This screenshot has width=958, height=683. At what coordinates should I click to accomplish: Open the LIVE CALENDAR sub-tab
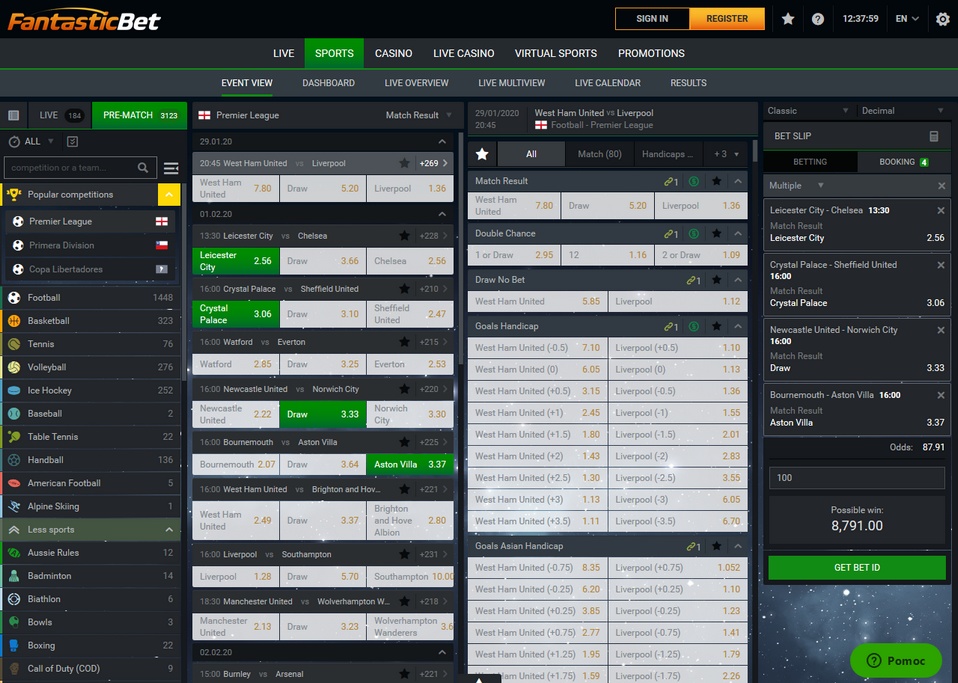[607, 82]
